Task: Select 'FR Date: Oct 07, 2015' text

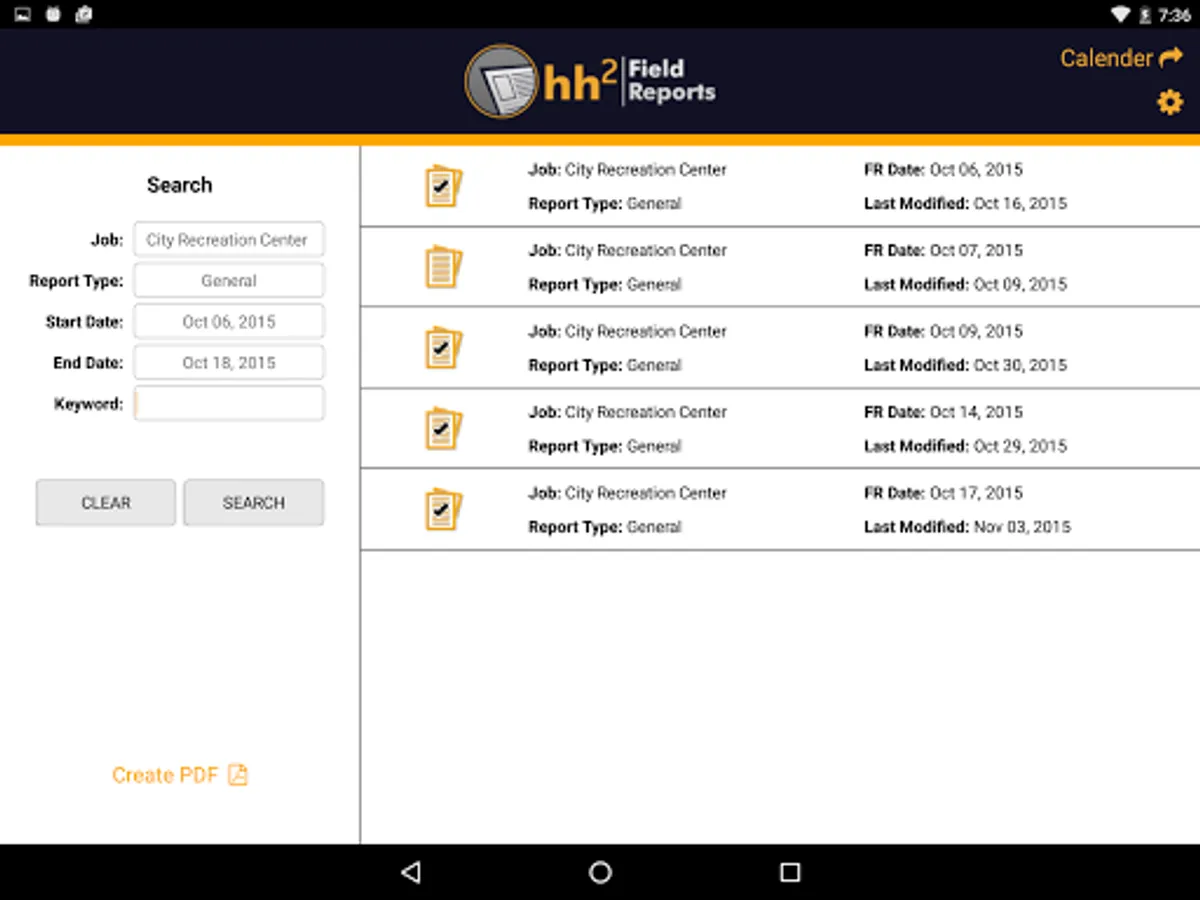Action: pyautogui.click(x=943, y=251)
